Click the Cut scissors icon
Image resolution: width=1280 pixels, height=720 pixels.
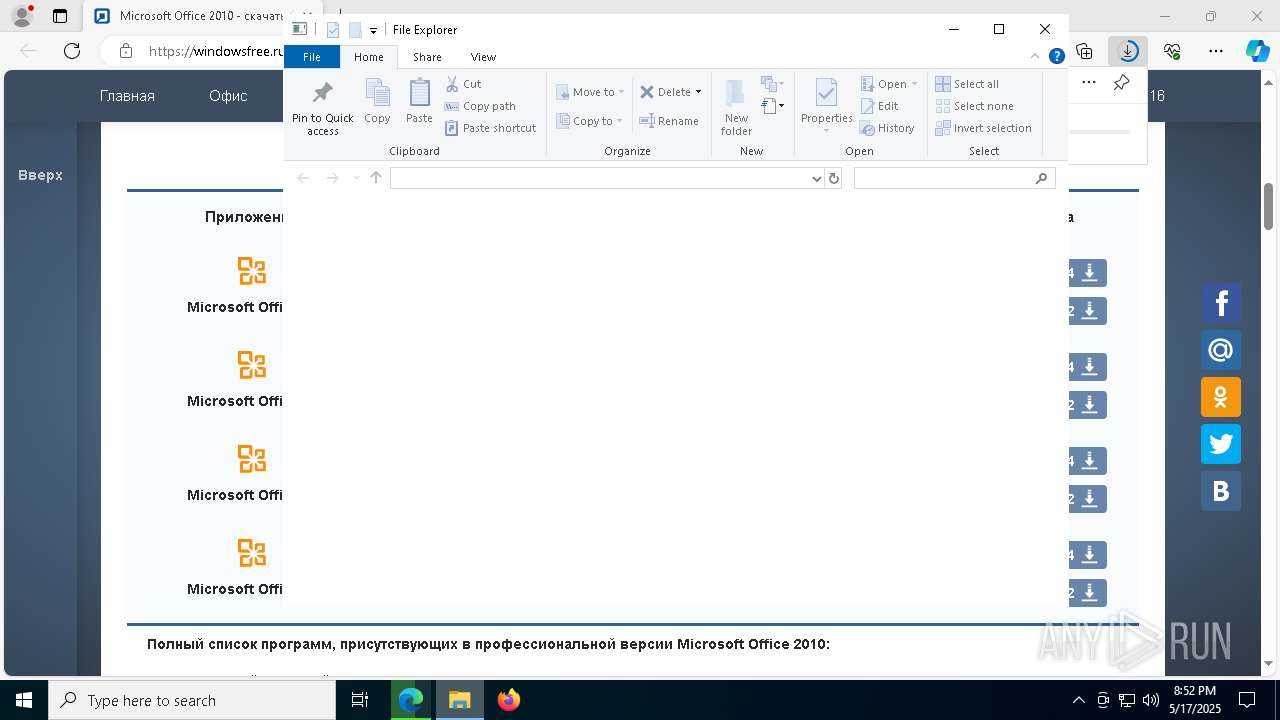(452, 84)
